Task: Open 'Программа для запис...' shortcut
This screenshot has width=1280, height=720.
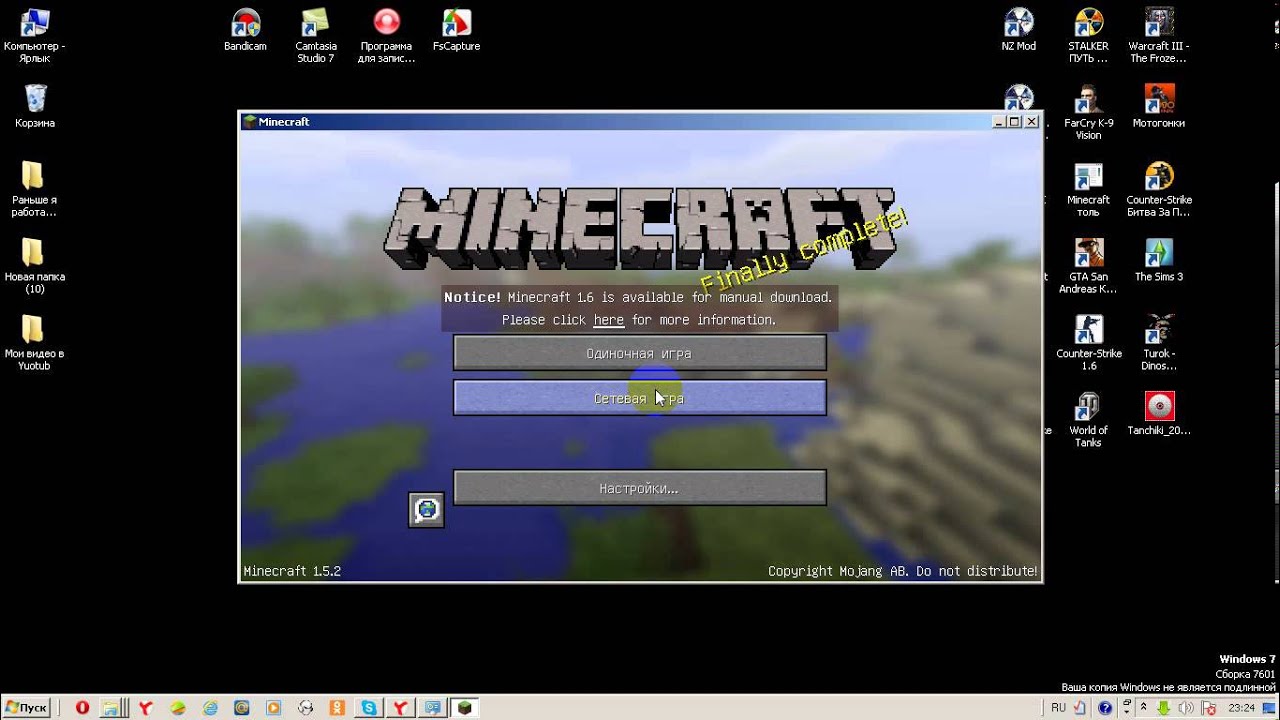Action: coord(386,36)
